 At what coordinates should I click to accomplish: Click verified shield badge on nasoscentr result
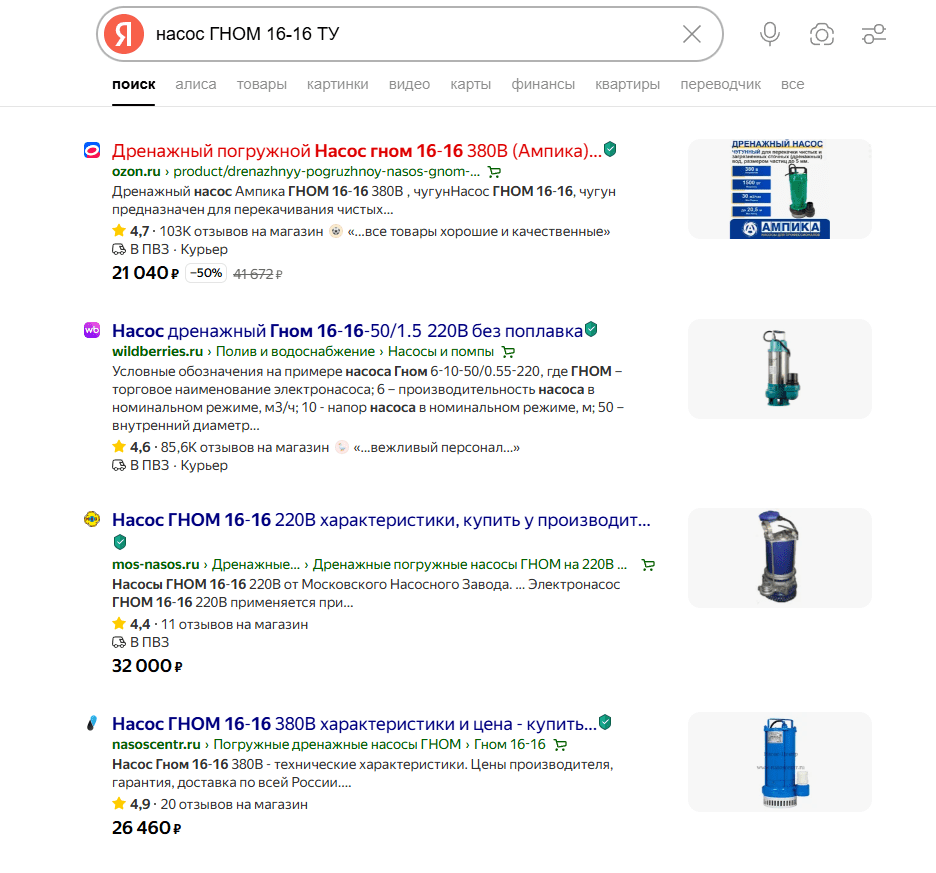605,722
